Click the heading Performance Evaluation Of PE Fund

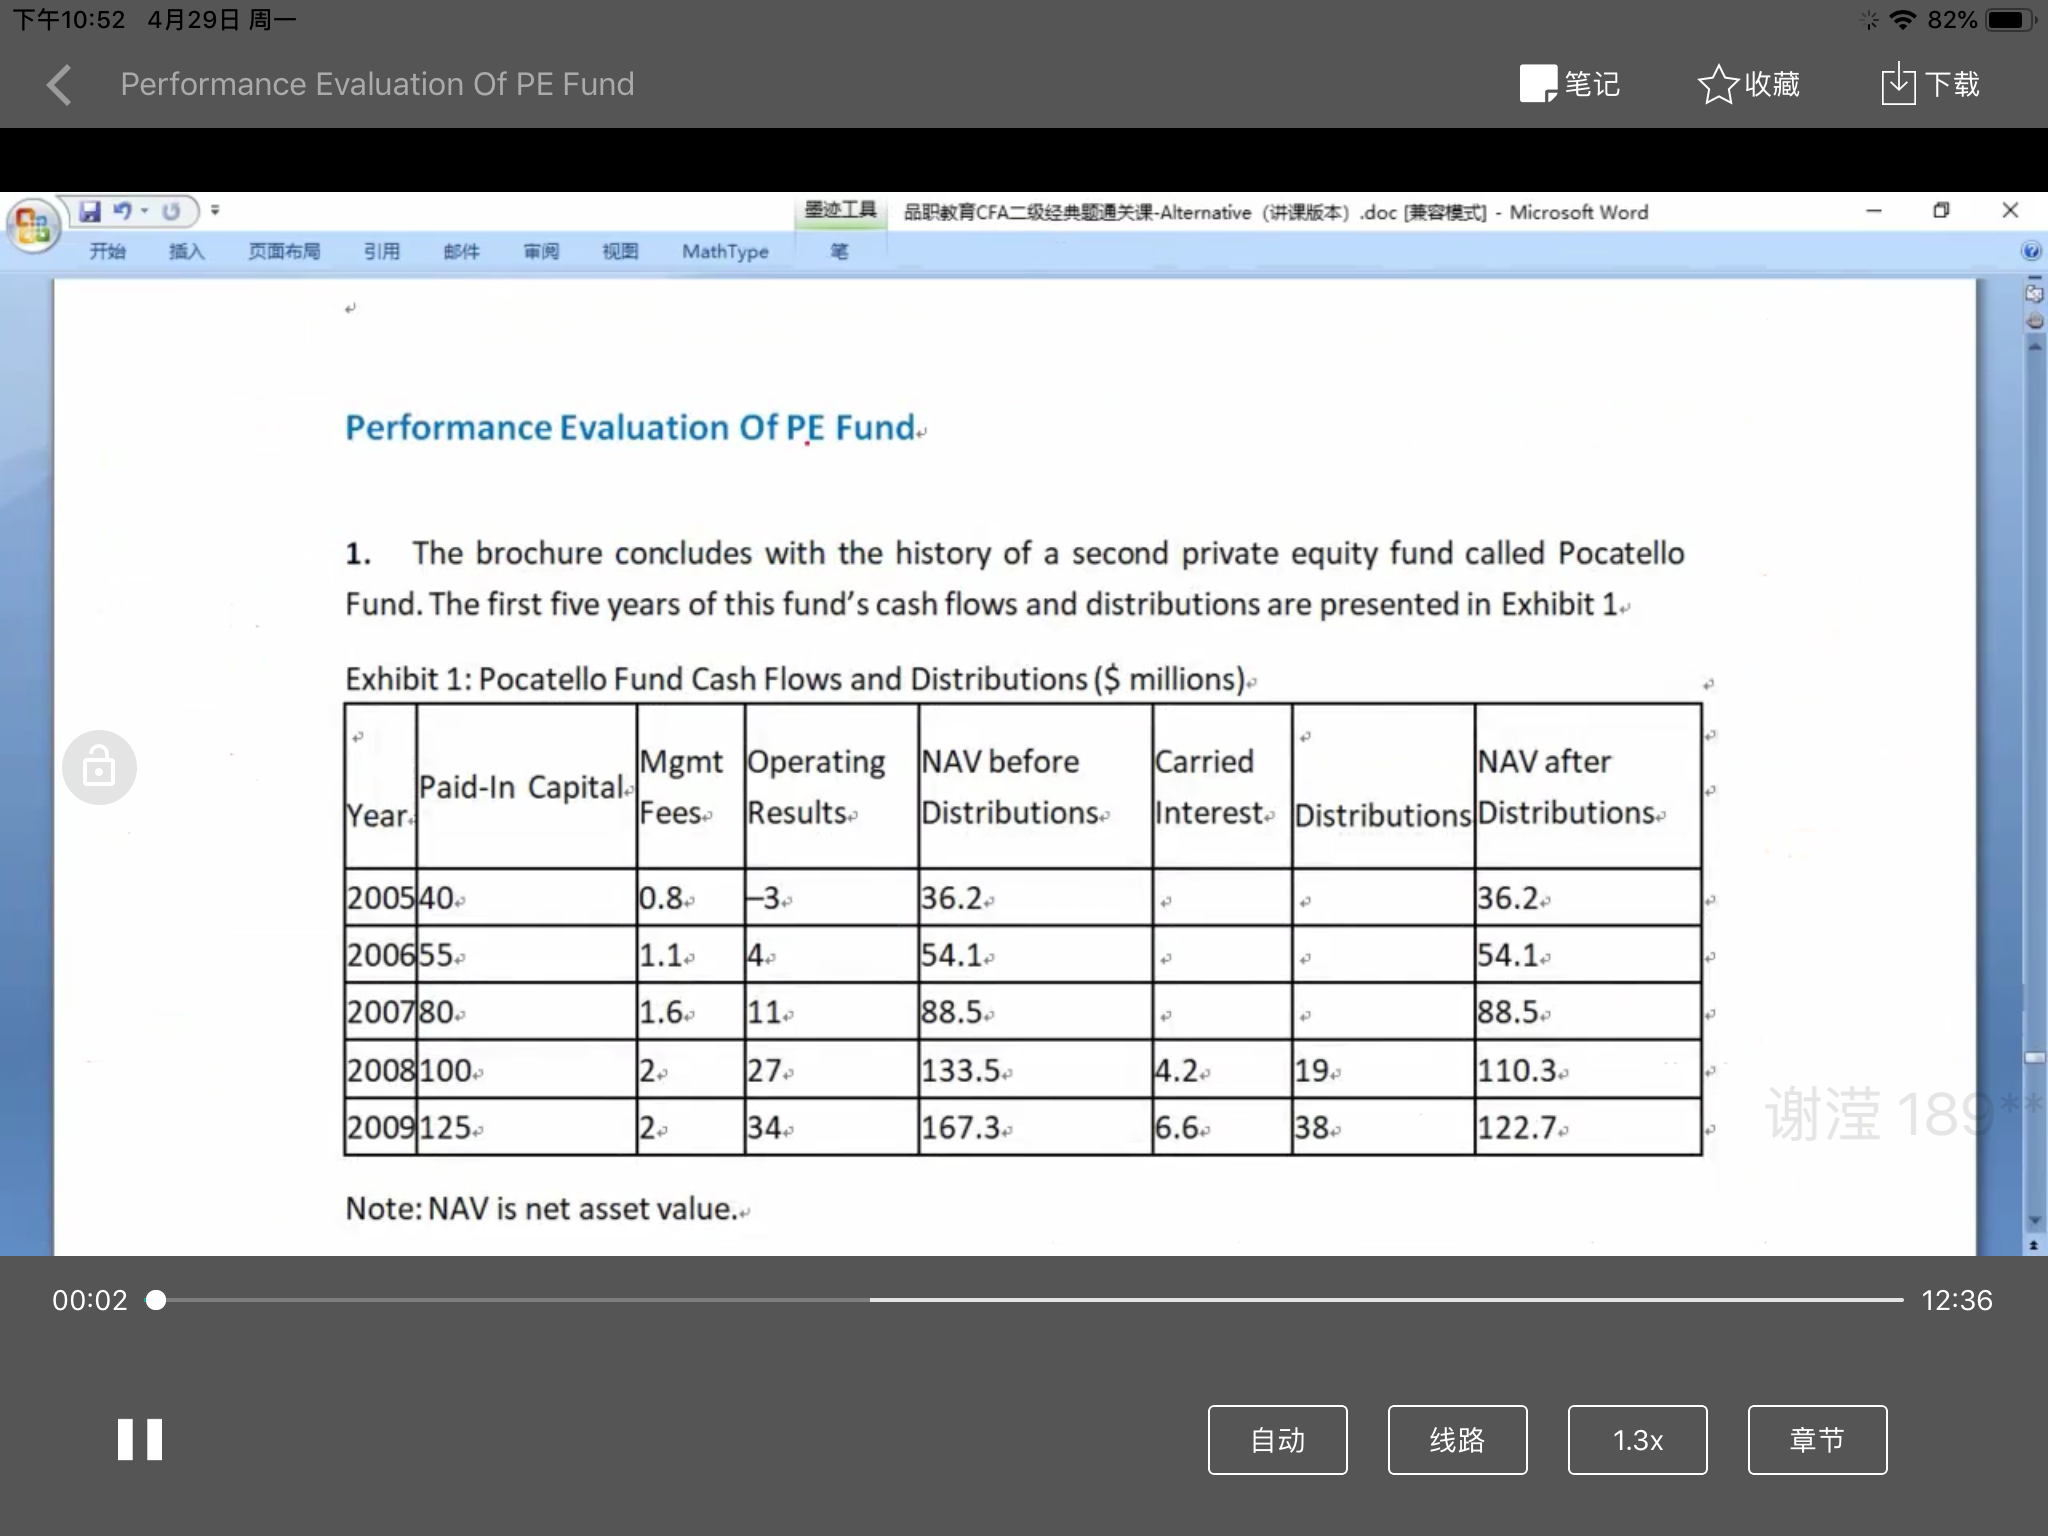(630, 428)
